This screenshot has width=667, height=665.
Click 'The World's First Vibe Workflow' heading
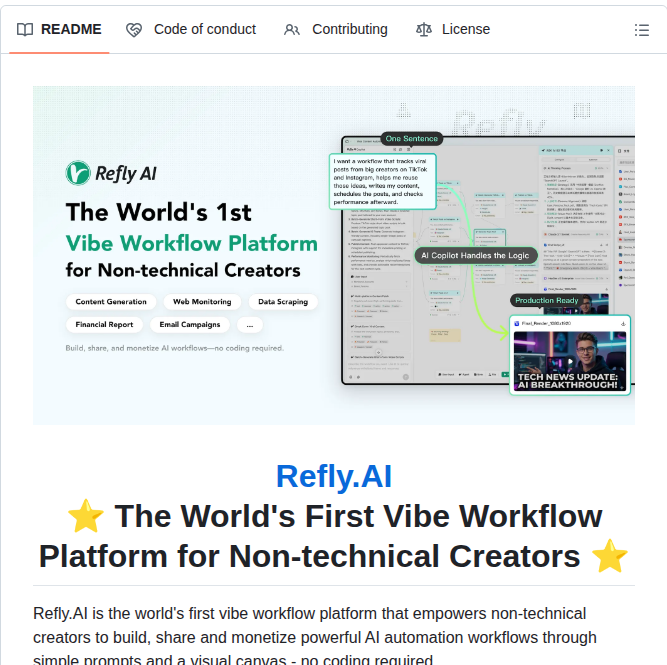pyautogui.click(x=334, y=536)
